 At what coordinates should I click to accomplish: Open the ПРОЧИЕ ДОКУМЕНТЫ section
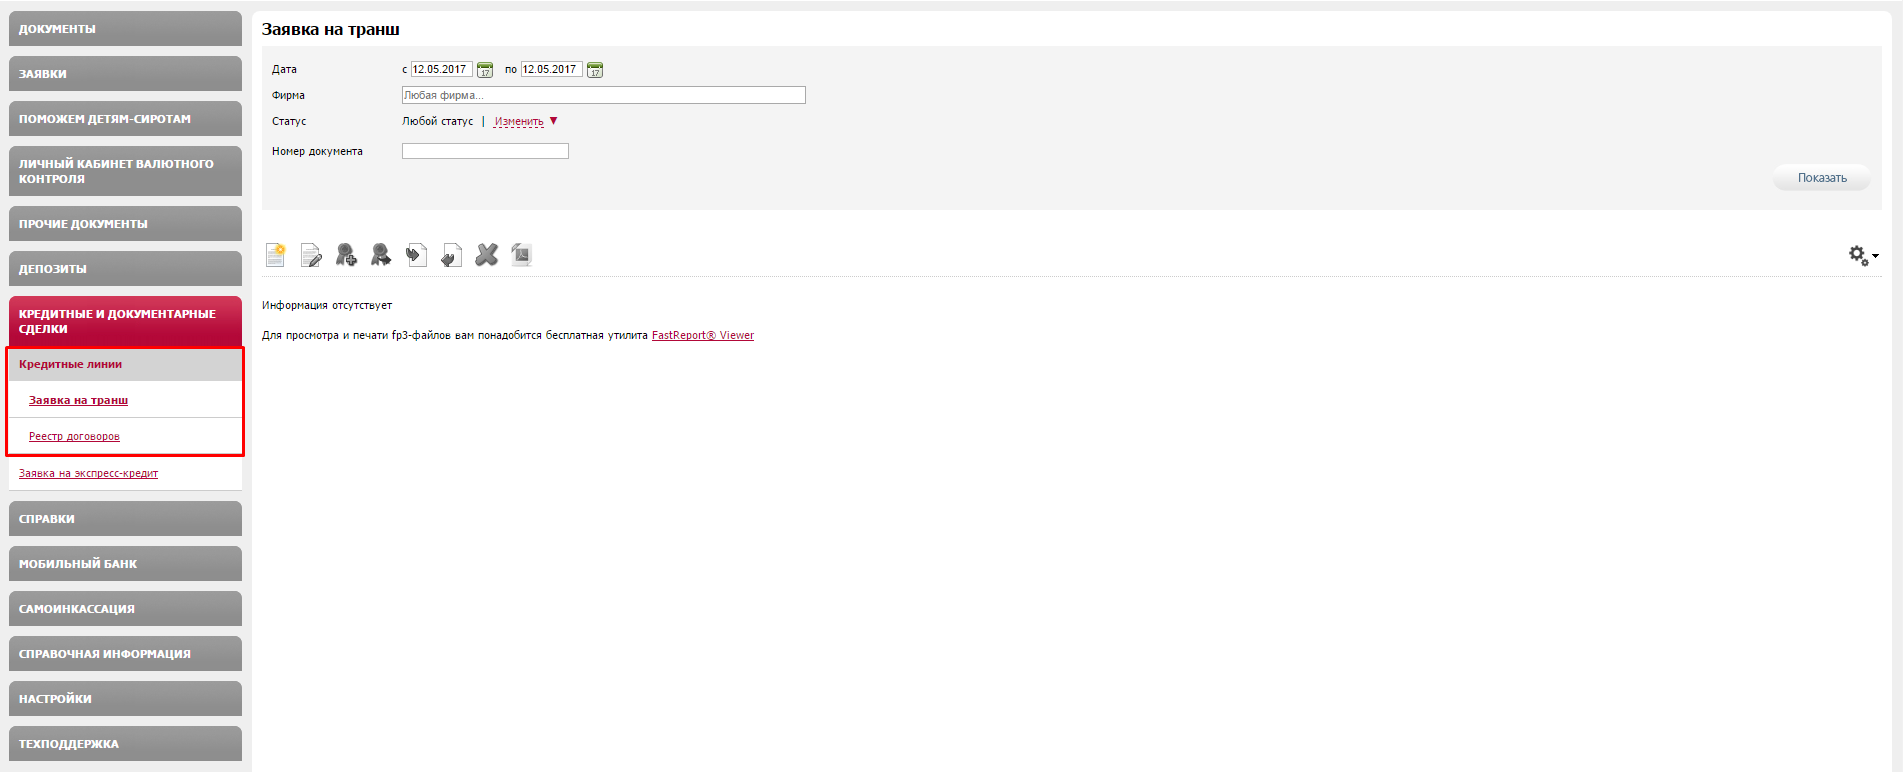pyautogui.click(x=125, y=224)
